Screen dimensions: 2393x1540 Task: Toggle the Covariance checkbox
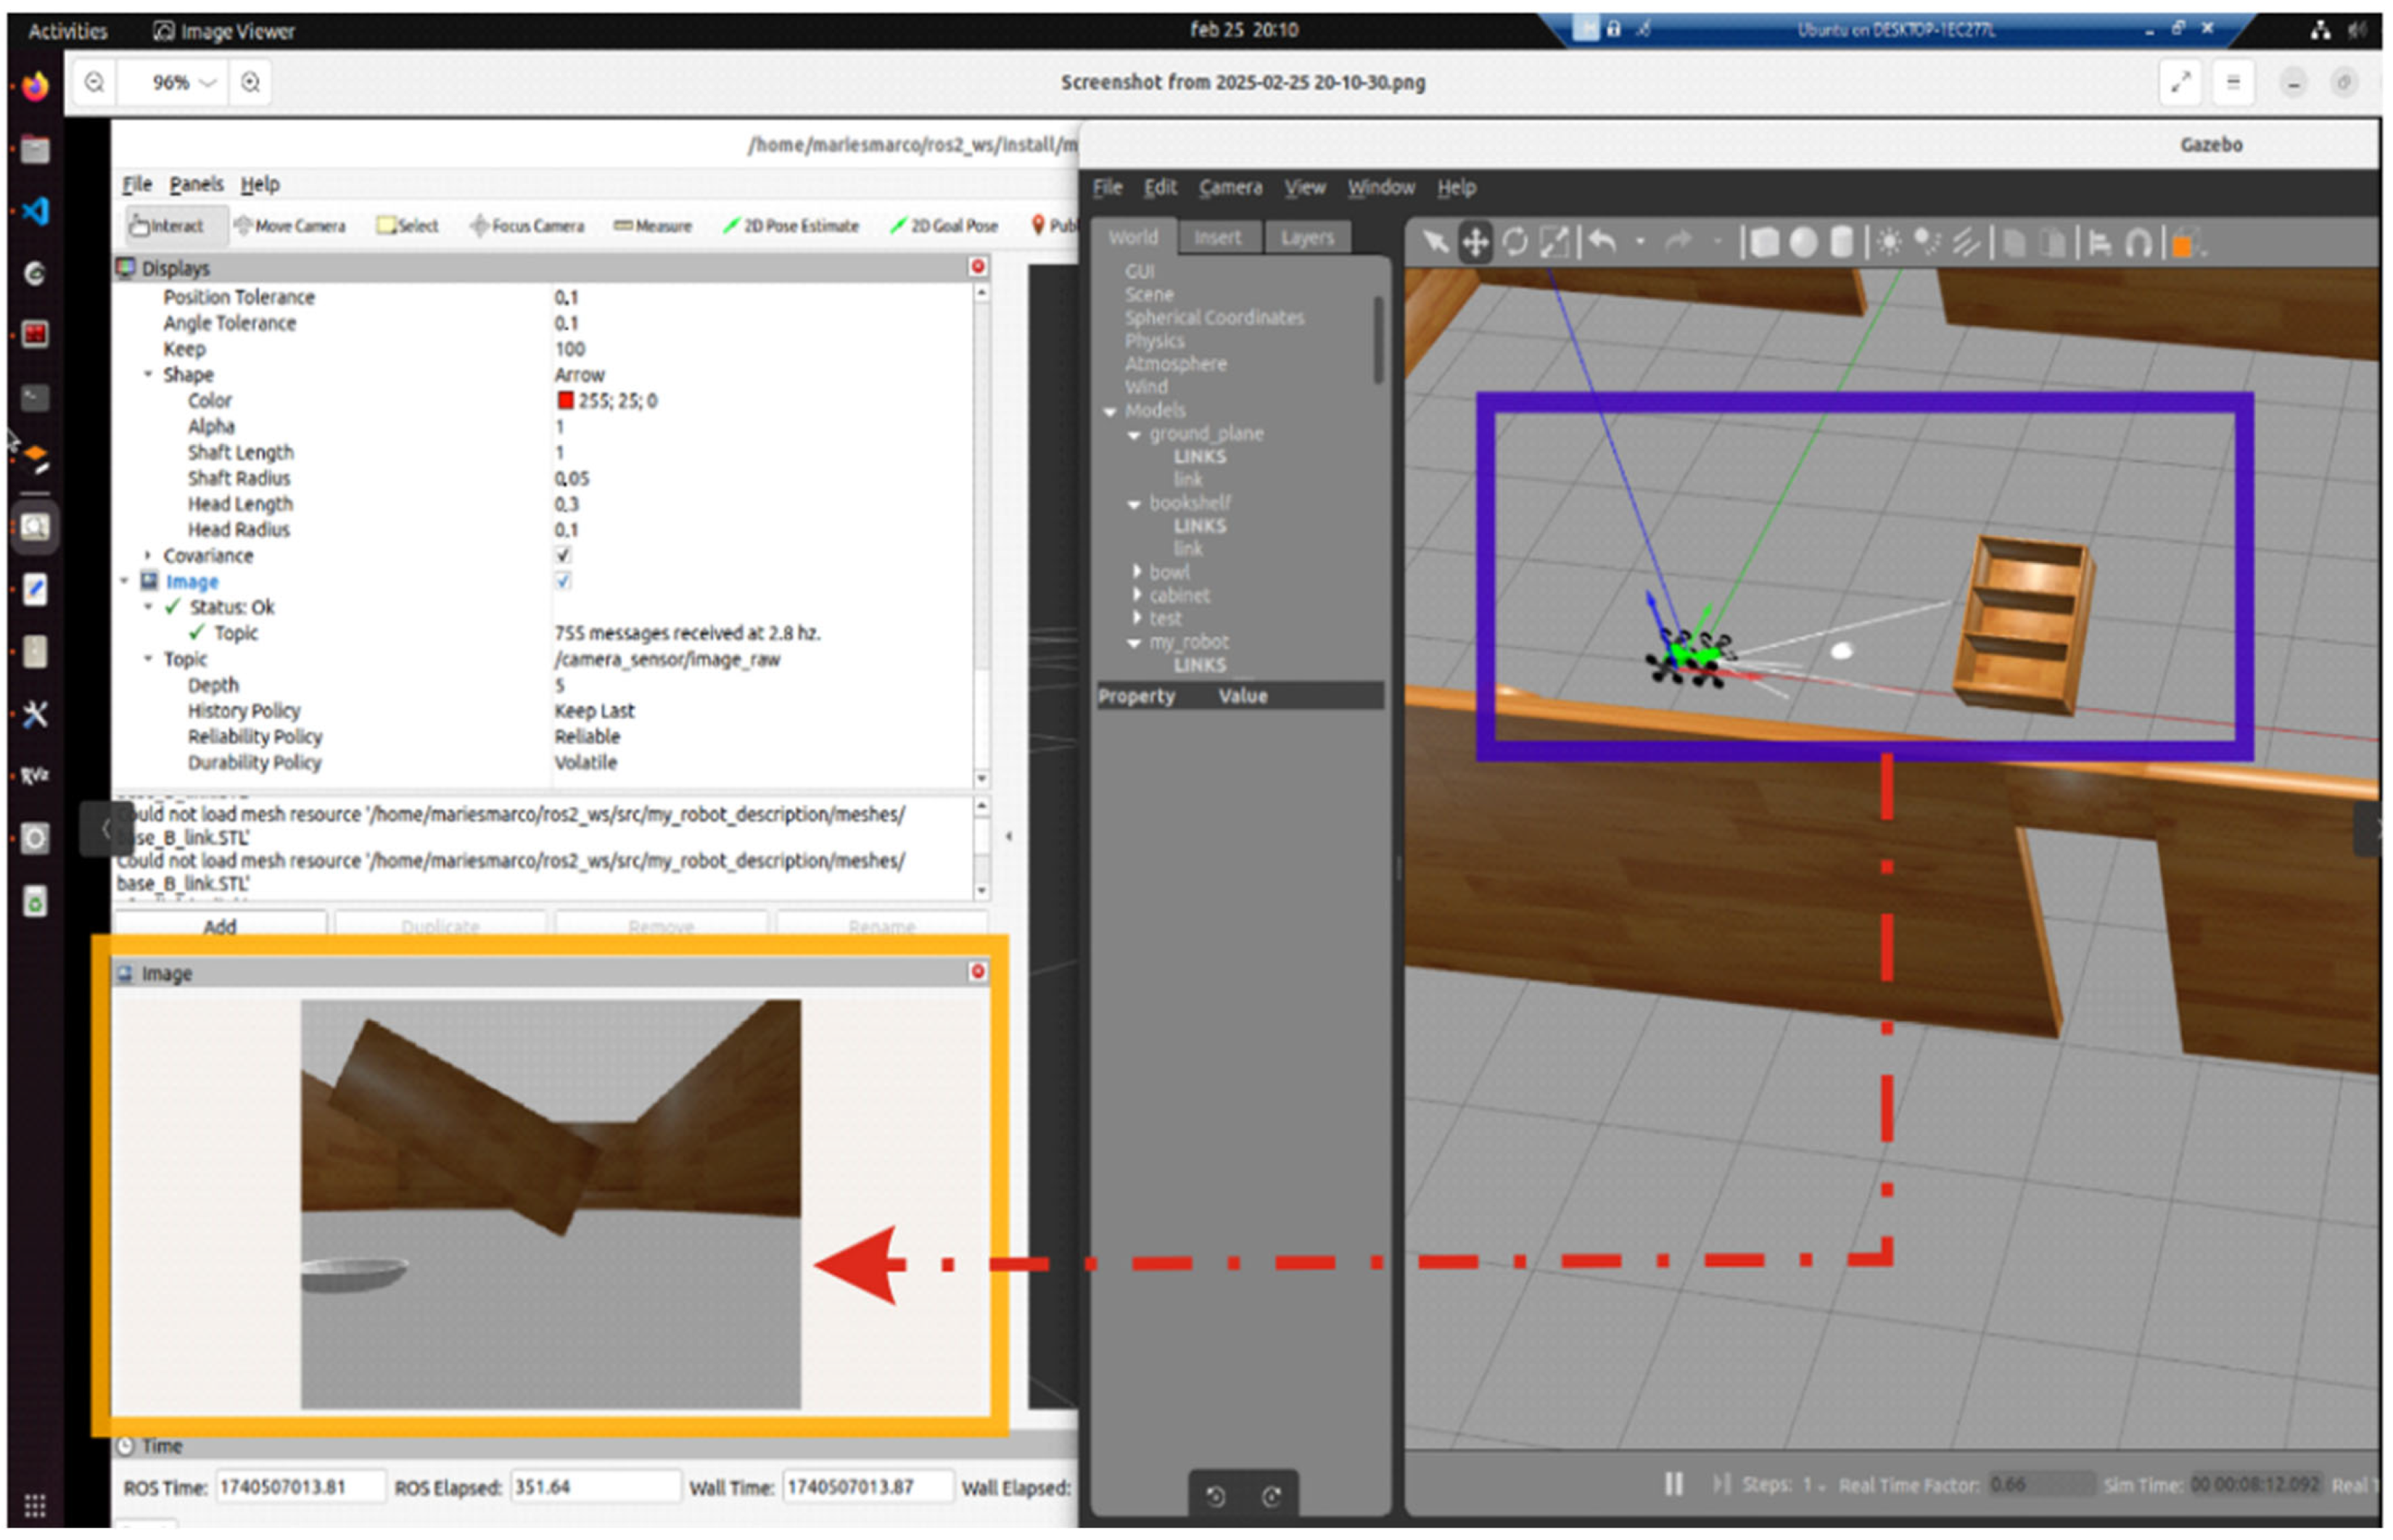[563, 556]
